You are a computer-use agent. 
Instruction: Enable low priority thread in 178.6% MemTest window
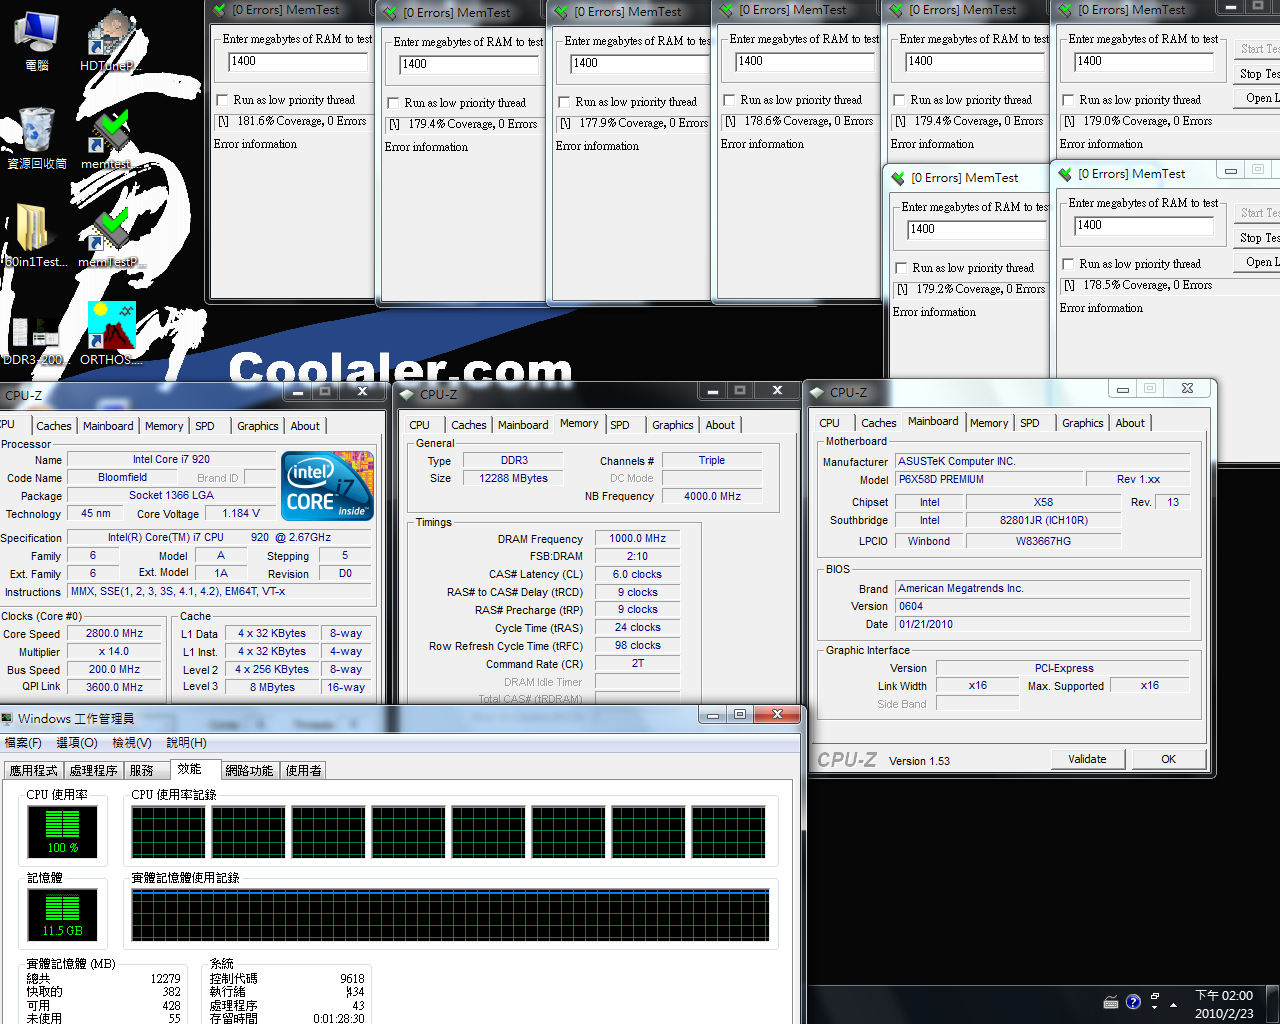(730, 100)
